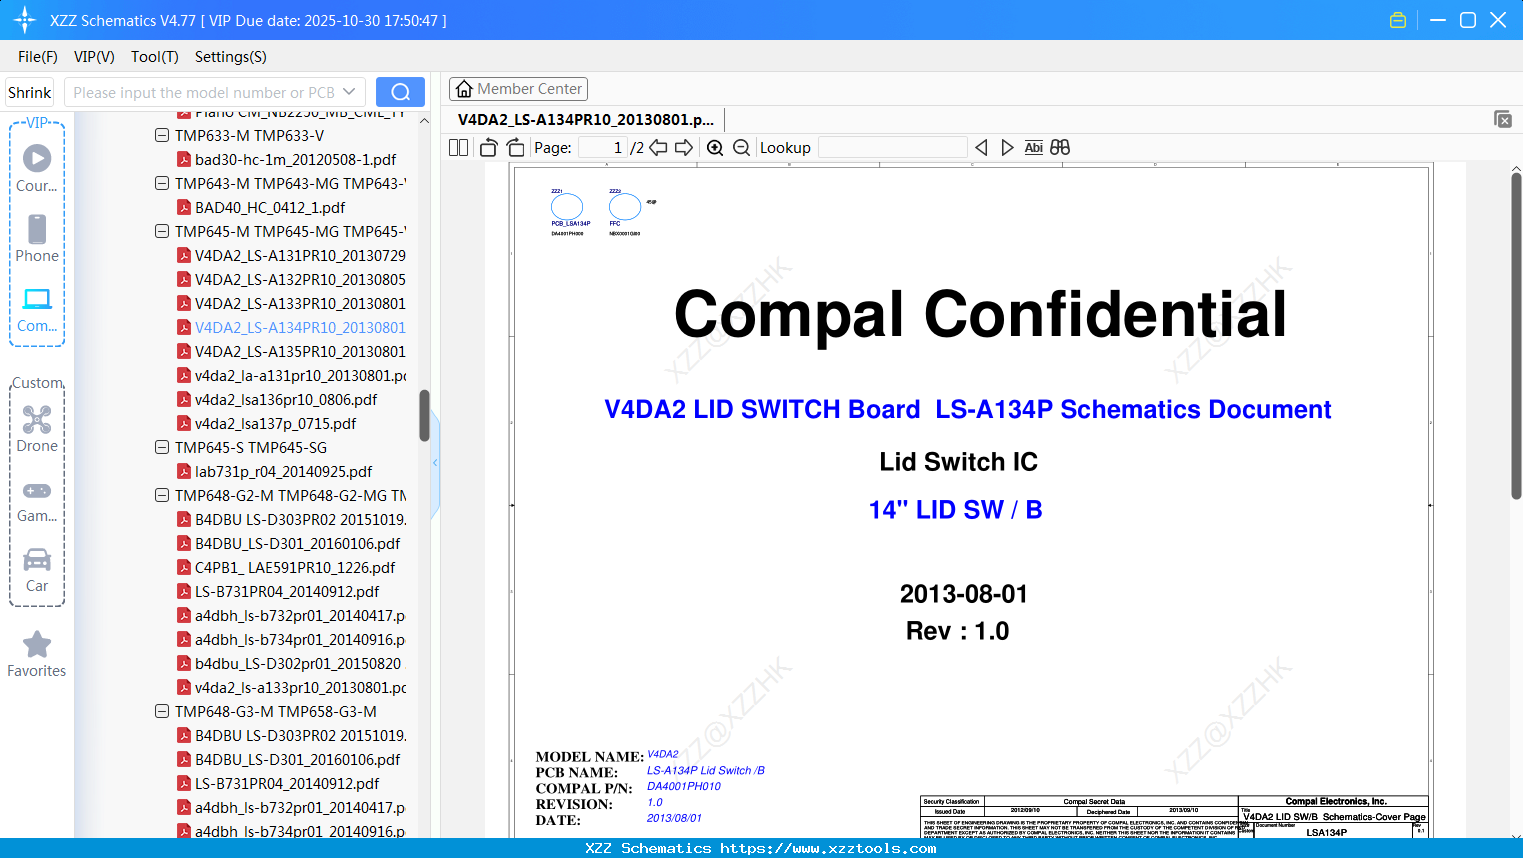Zoom out of the schematic
The image size is (1523, 858).
(741, 148)
